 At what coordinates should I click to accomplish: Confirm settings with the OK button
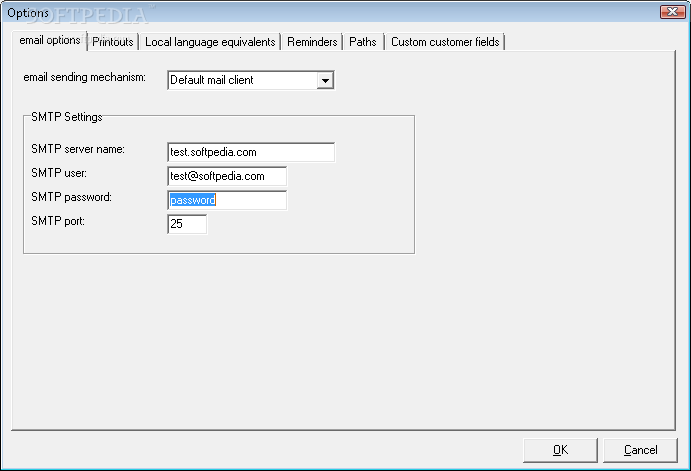(x=560, y=450)
